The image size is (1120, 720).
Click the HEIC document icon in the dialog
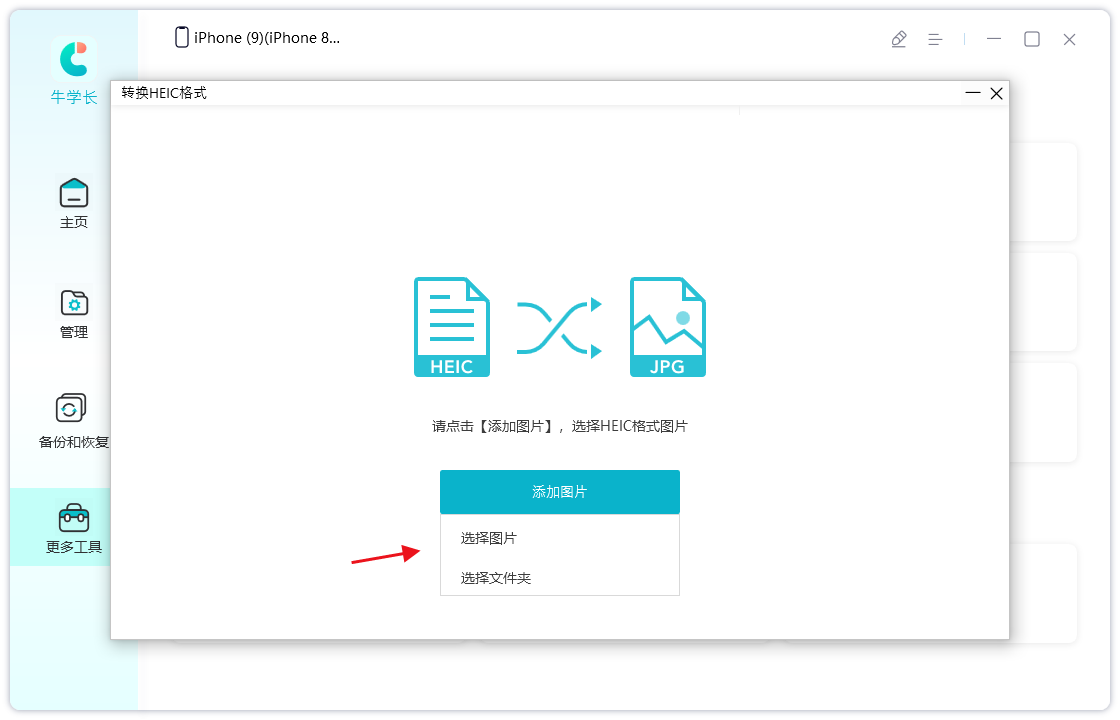(451, 325)
